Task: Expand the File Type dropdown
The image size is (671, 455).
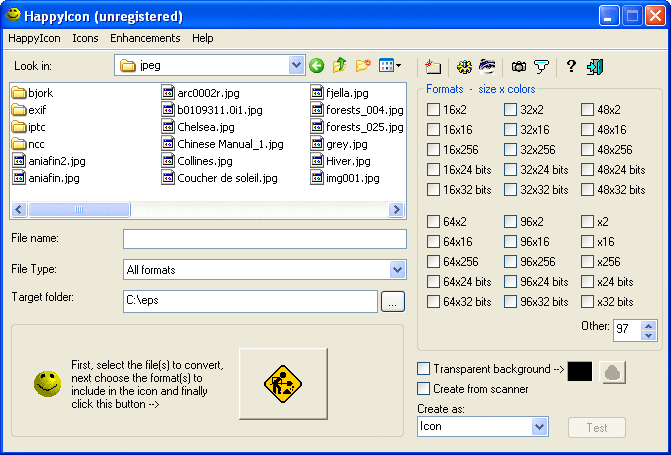Action: click(397, 270)
